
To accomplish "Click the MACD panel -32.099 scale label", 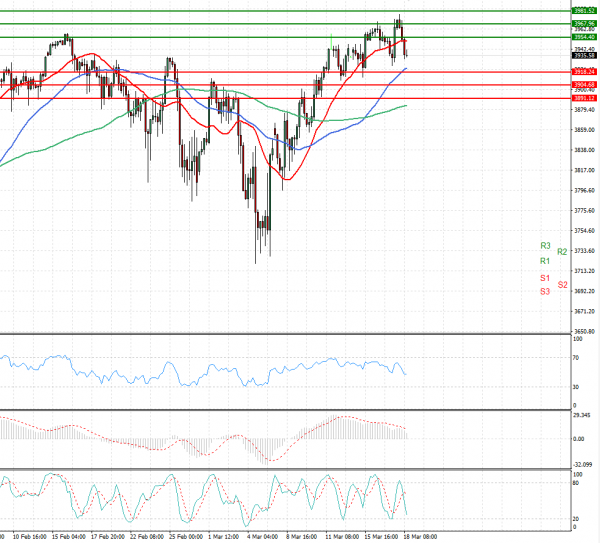I will 582,465.
